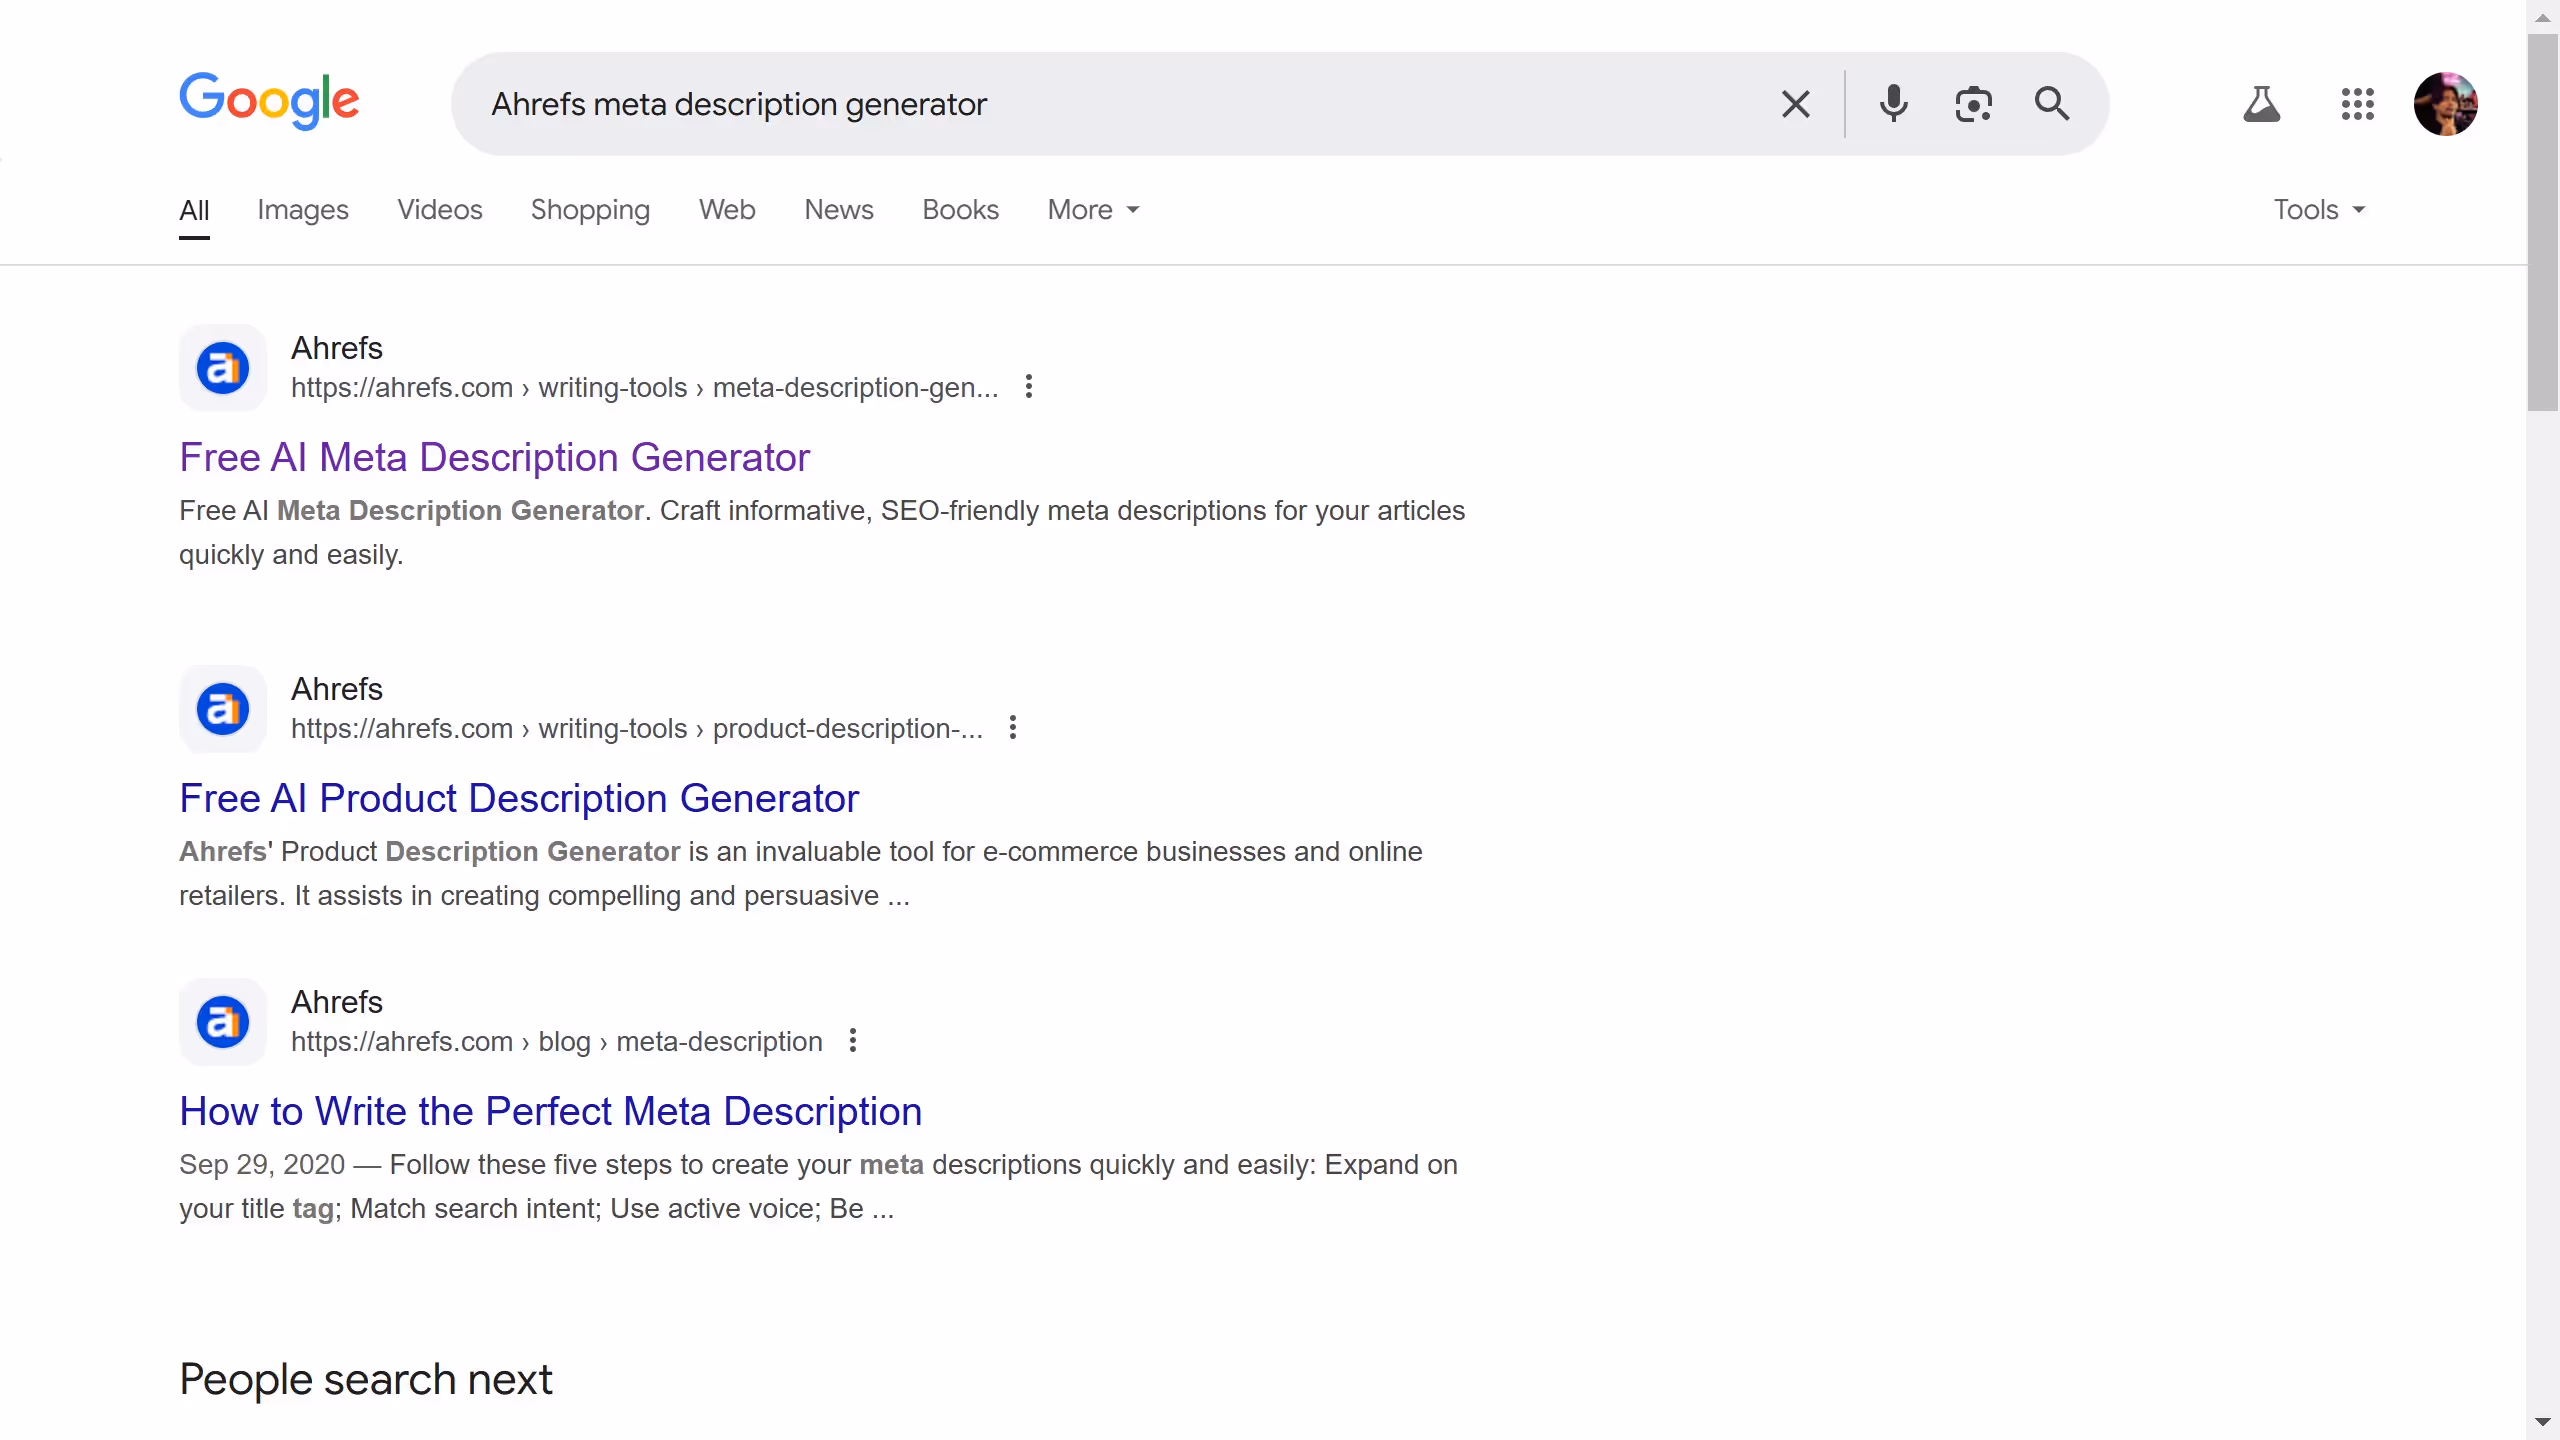Screen dimensions: 2560x1440
Task: Open your Google account profile picture
Action: click(2447, 104)
